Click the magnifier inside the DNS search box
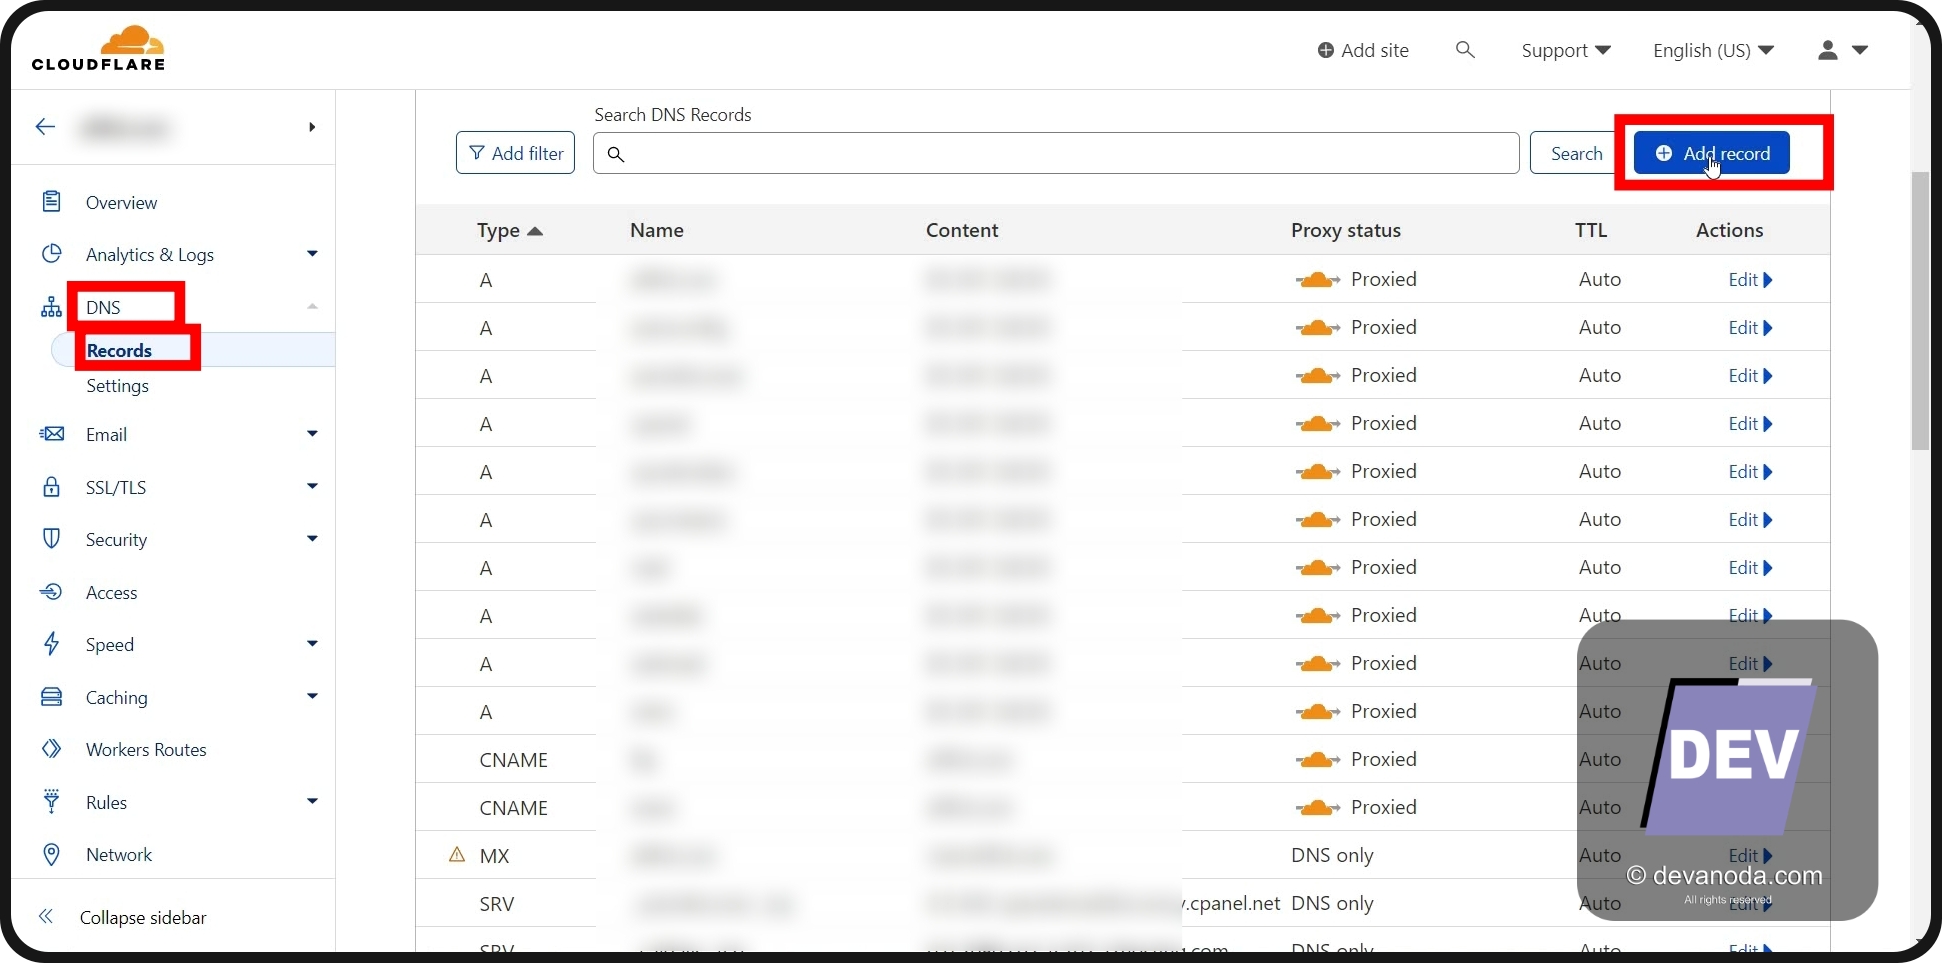 click(616, 154)
